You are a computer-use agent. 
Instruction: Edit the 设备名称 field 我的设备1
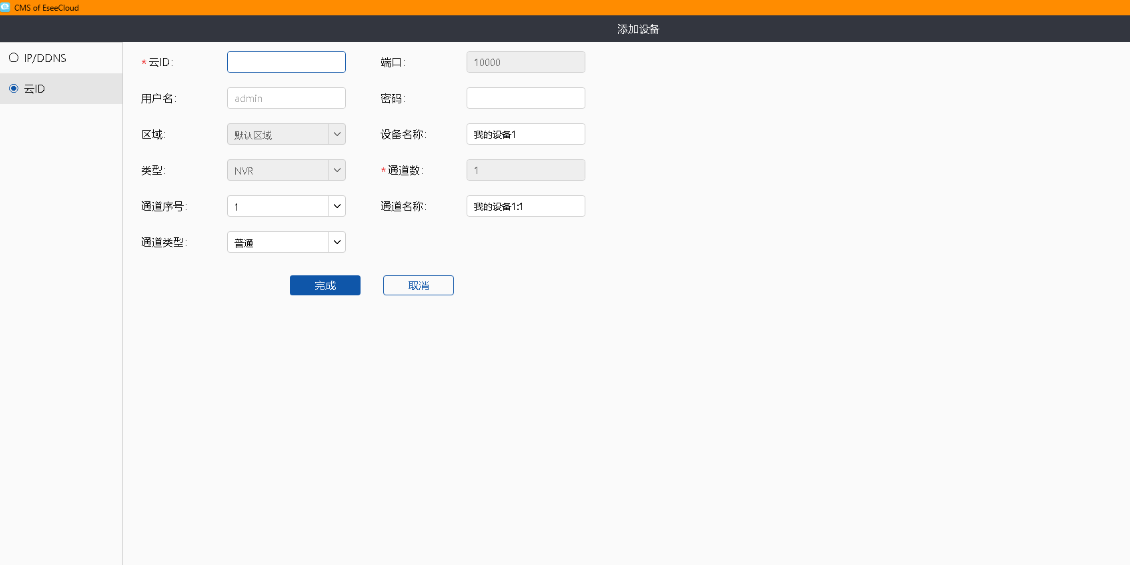(525, 134)
